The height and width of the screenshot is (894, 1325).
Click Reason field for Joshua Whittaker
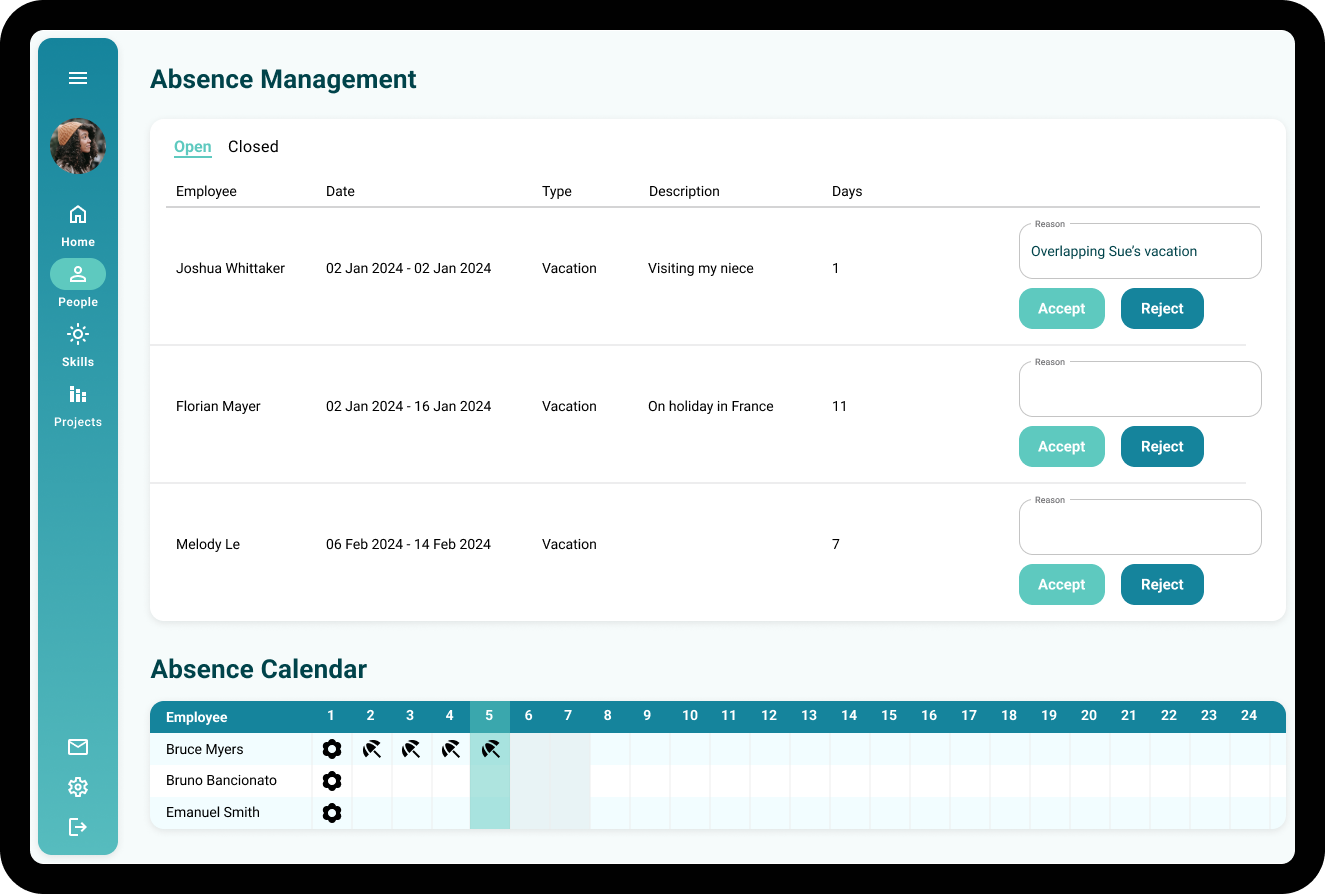pyautogui.click(x=1140, y=251)
